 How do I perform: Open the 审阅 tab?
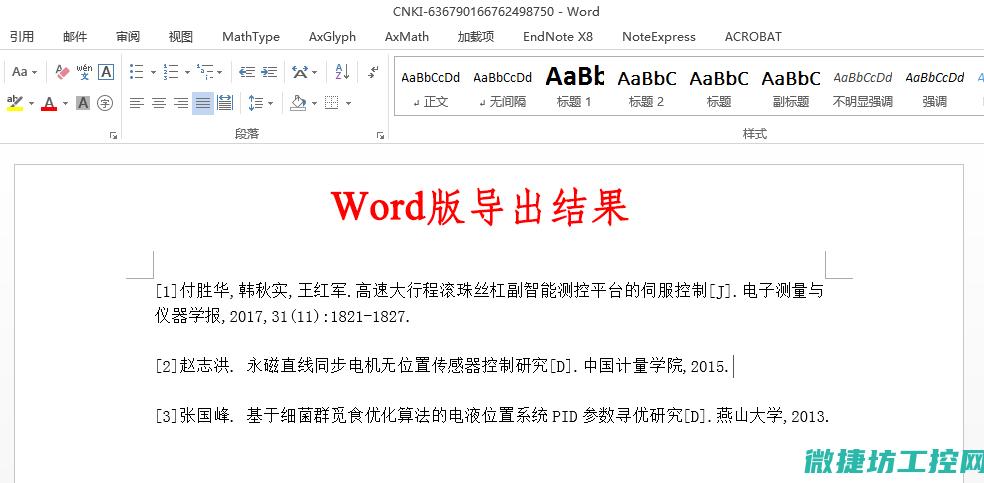(128, 37)
